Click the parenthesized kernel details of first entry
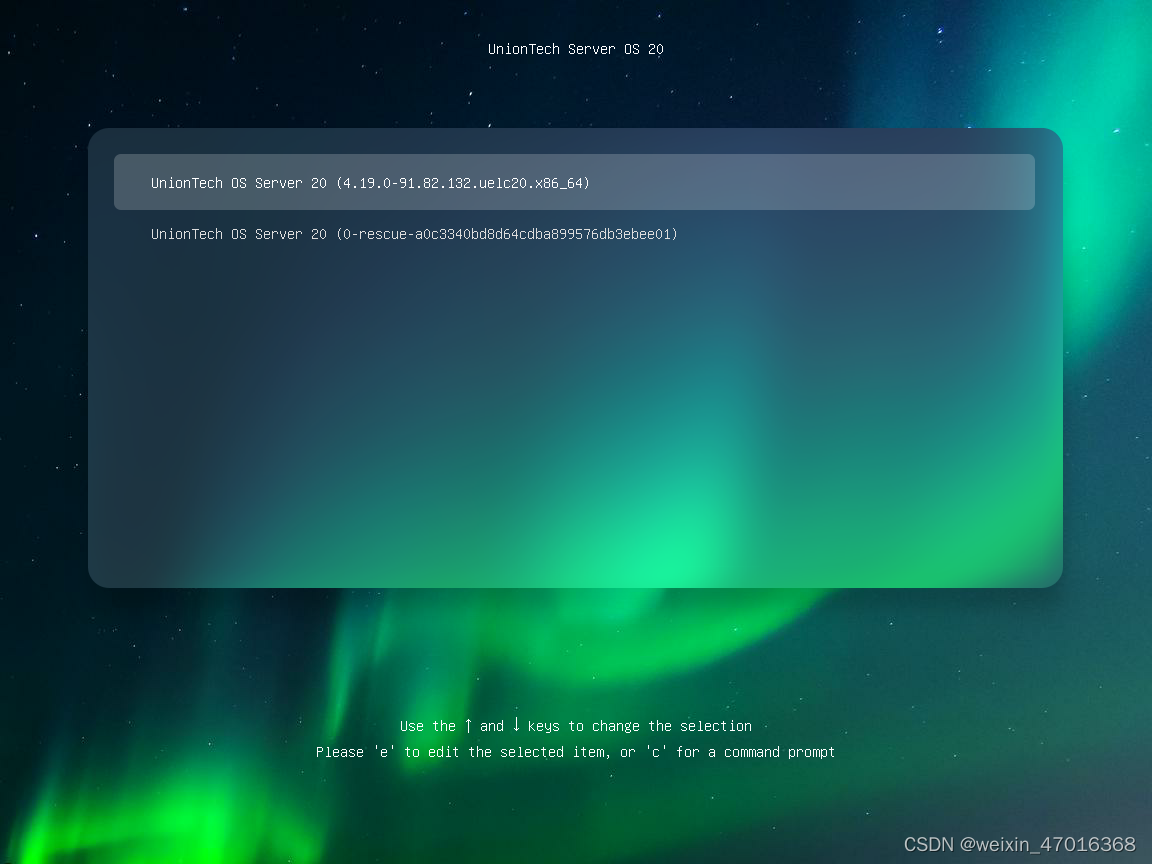This screenshot has height=864, width=1152. tap(464, 183)
